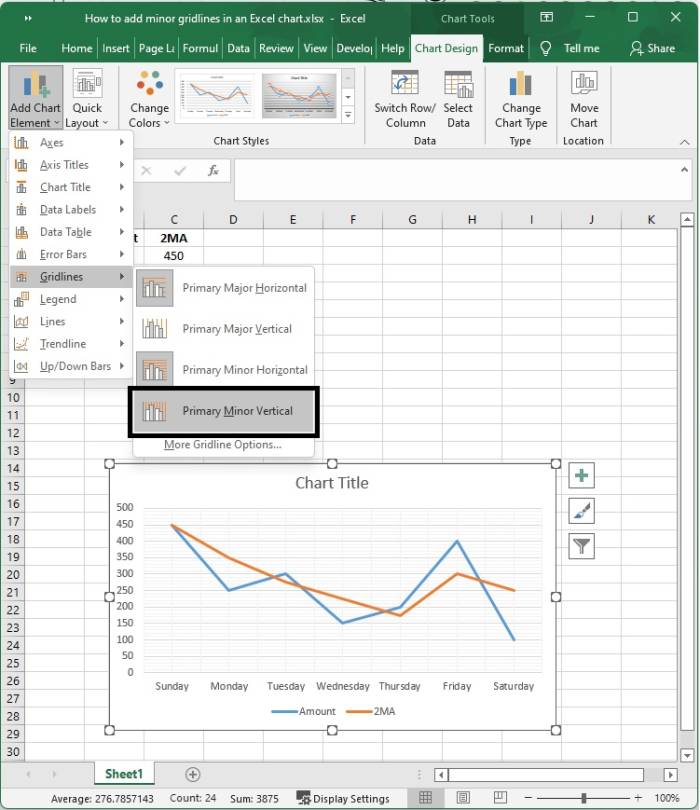700x810 pixels.
Task: Expand the chart styles gallery with More arrow
Action: coord(349,115)
